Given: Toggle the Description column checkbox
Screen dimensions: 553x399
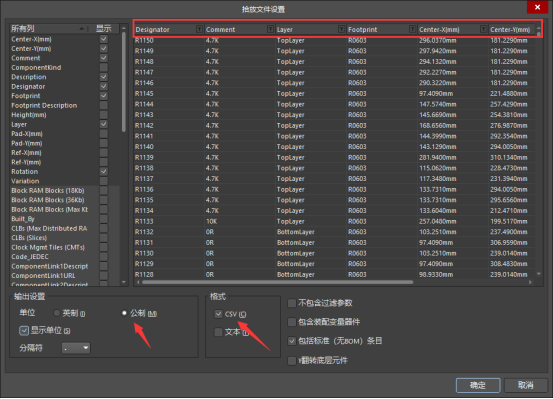Looking at the screenshot, I should [x=104, y=77].
